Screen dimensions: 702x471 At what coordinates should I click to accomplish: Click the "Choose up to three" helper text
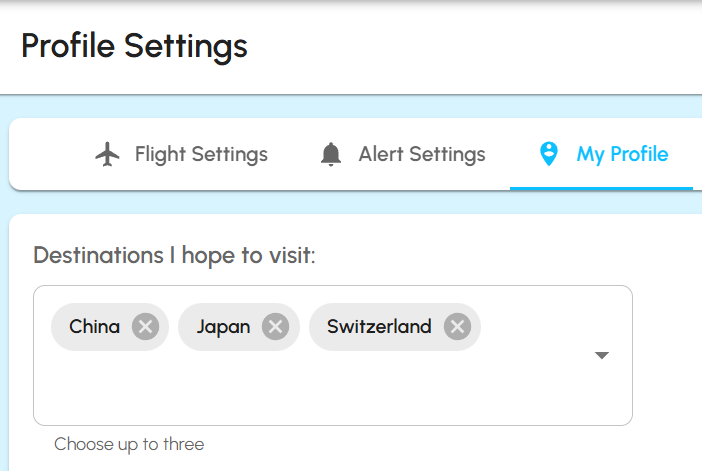point(129,444)
